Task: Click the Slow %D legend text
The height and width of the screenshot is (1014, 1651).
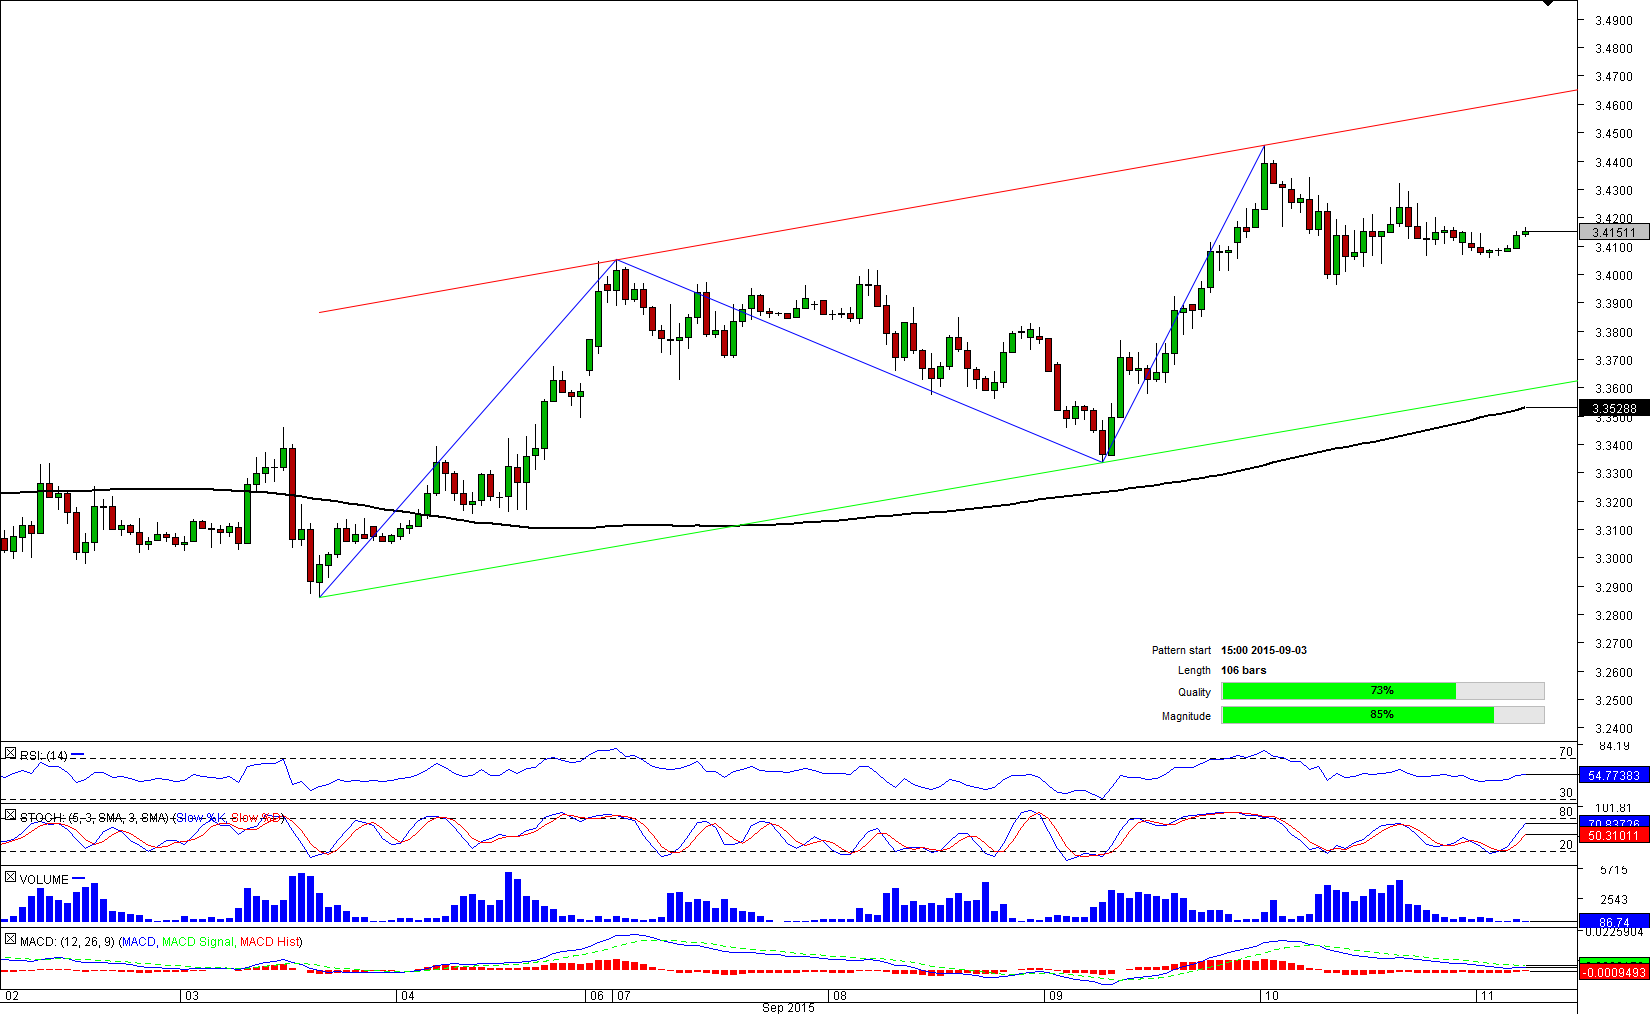Action: 258,817
